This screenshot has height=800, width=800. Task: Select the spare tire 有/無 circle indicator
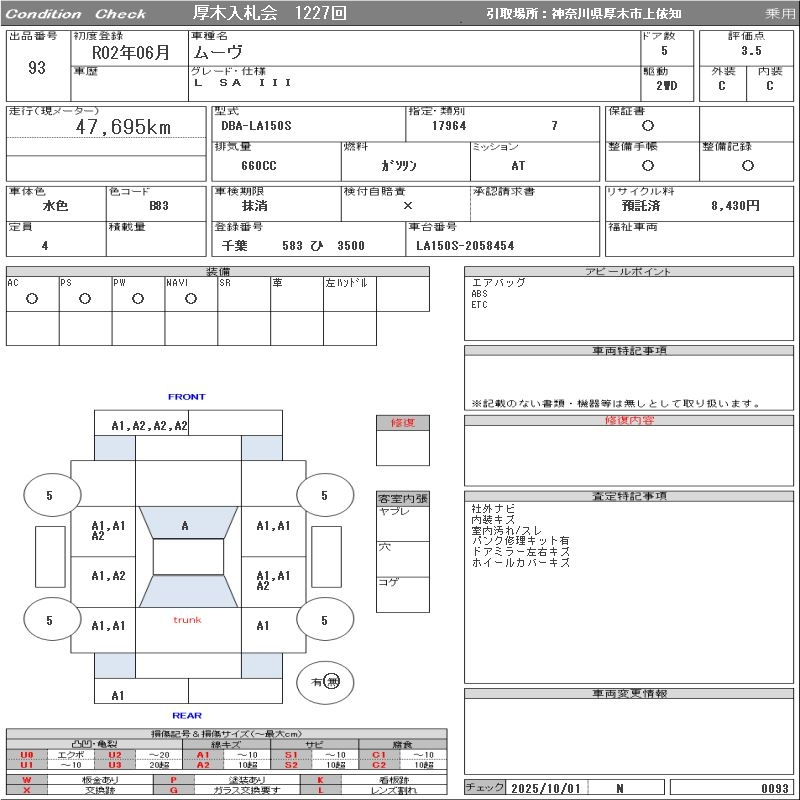325,681
